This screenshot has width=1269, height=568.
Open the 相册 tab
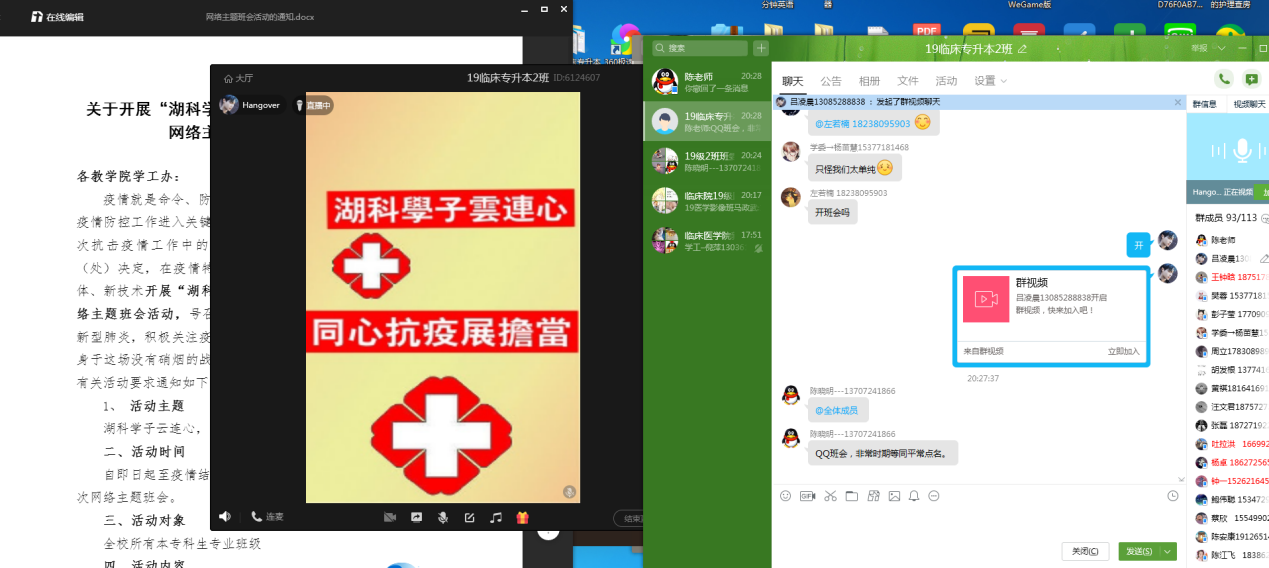[870, 81]
